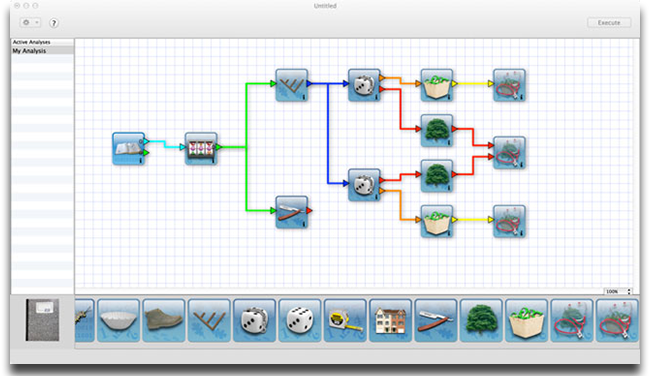This screenshot has height=376, width=650.
Task: Click the green output port of book node
Action: (x=146, y=153)
